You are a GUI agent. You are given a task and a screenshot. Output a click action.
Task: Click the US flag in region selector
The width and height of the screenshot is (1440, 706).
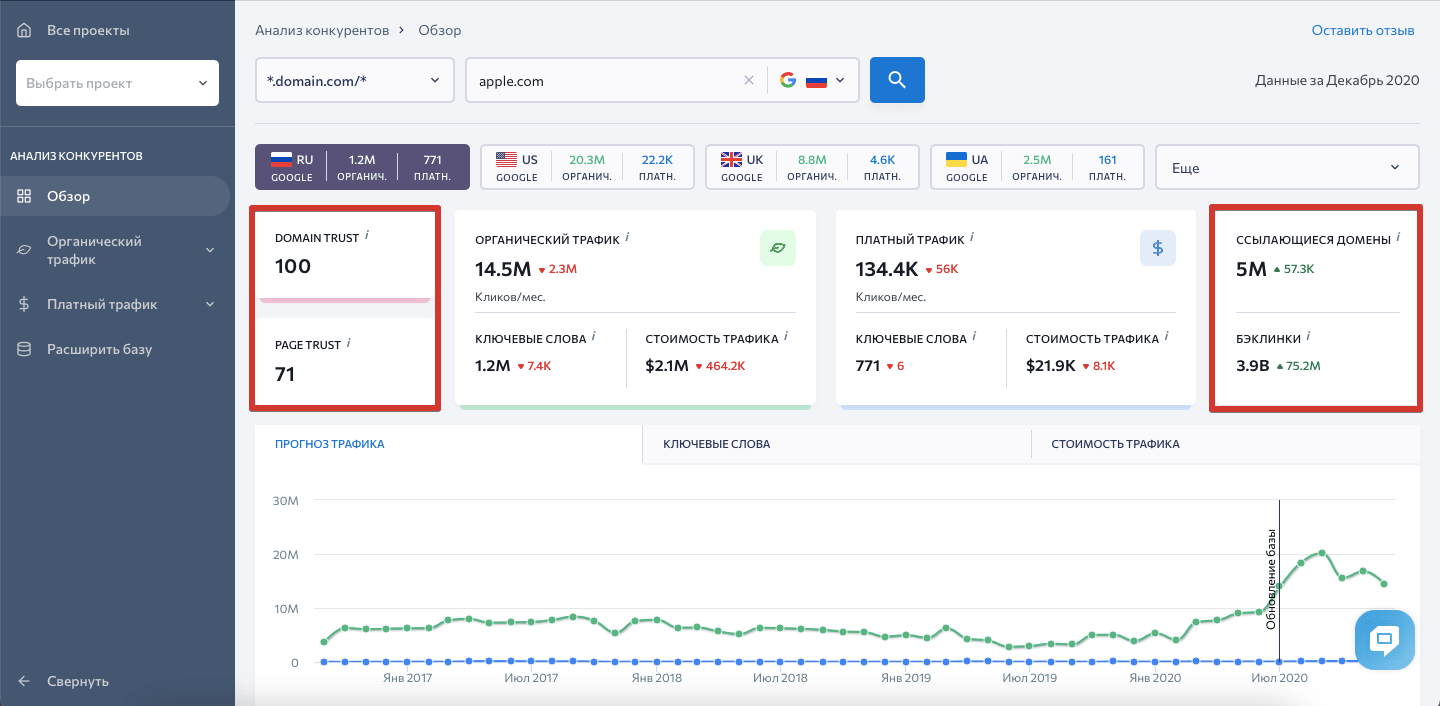pos(507,160)
